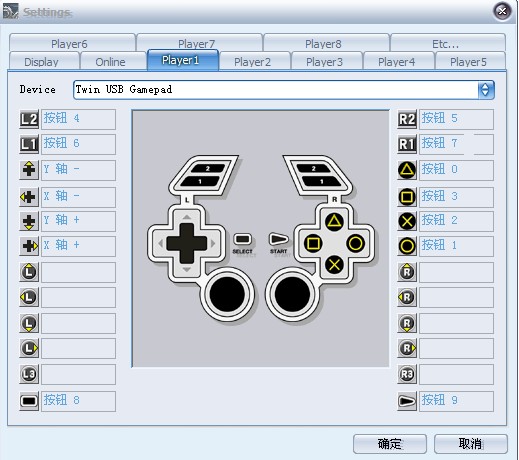The height and width of the screenshot is (460, 519).
Task: Switch to the Player2 tab
Action: 252,62
